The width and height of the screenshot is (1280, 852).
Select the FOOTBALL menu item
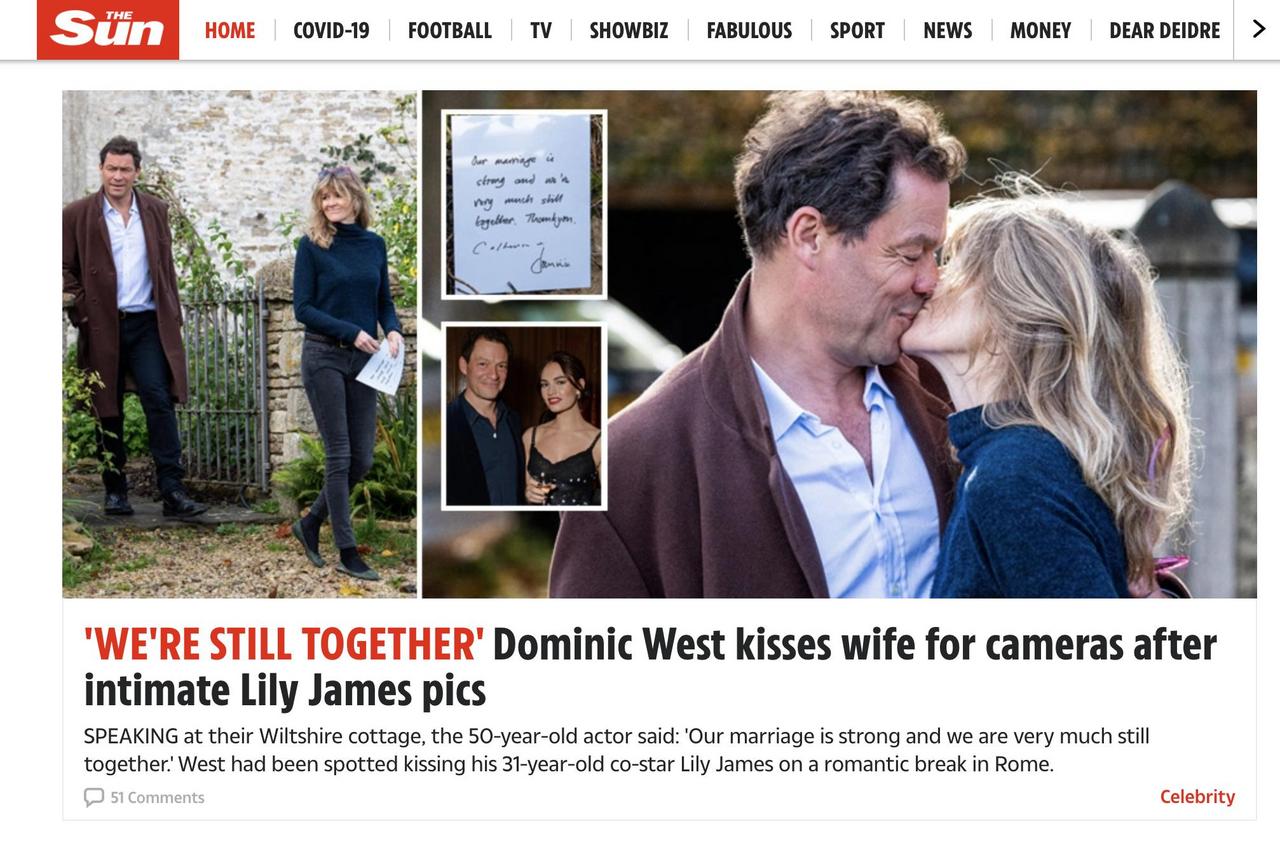(450, 31)
